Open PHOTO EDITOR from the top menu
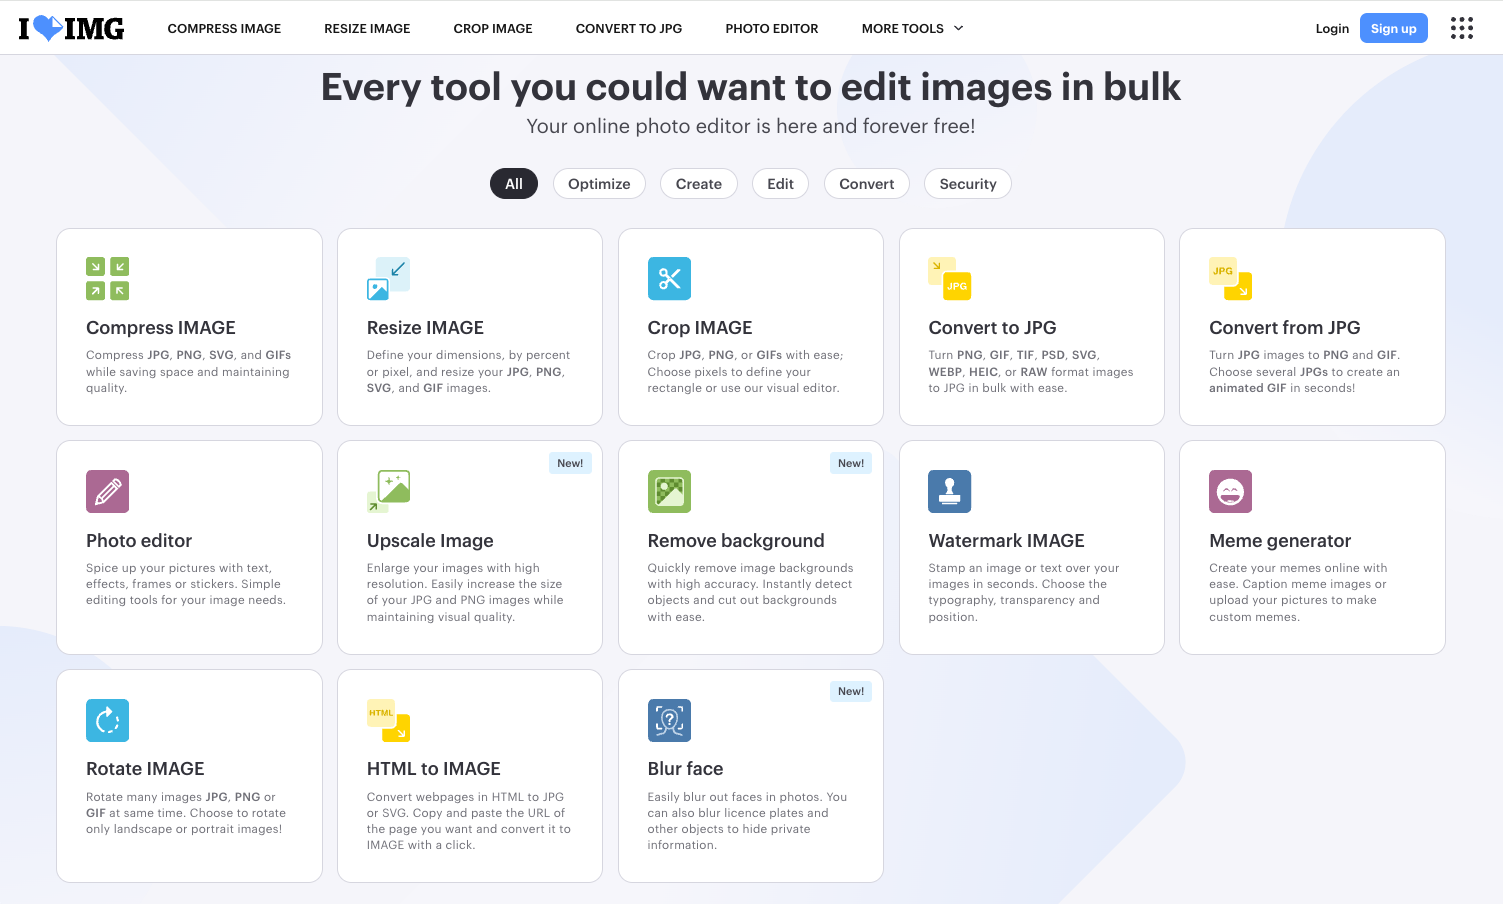 pos(772,28)
